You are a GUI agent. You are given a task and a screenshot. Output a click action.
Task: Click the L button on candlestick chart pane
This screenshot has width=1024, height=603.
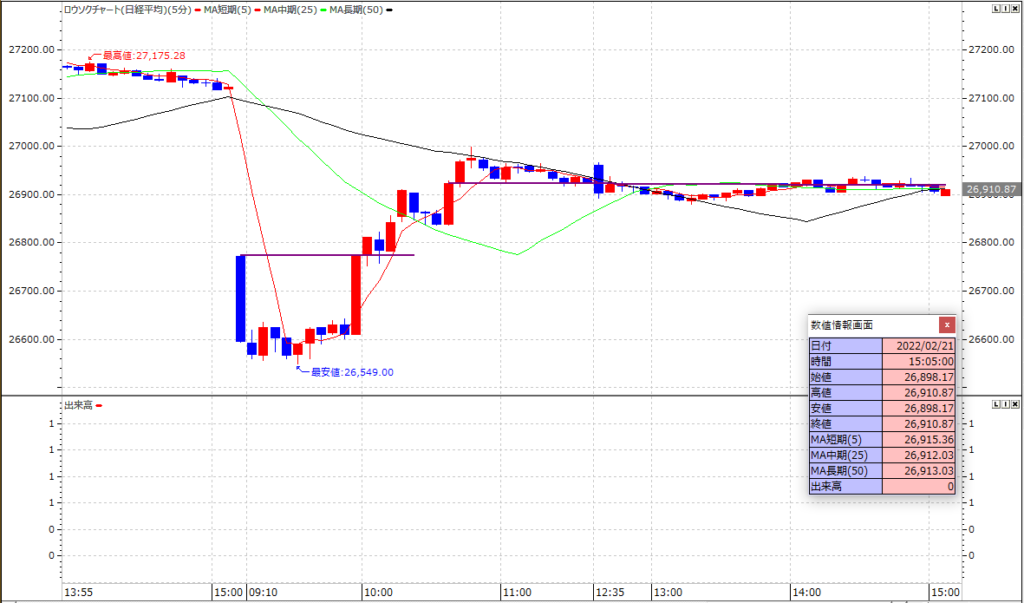coord(995,8)
